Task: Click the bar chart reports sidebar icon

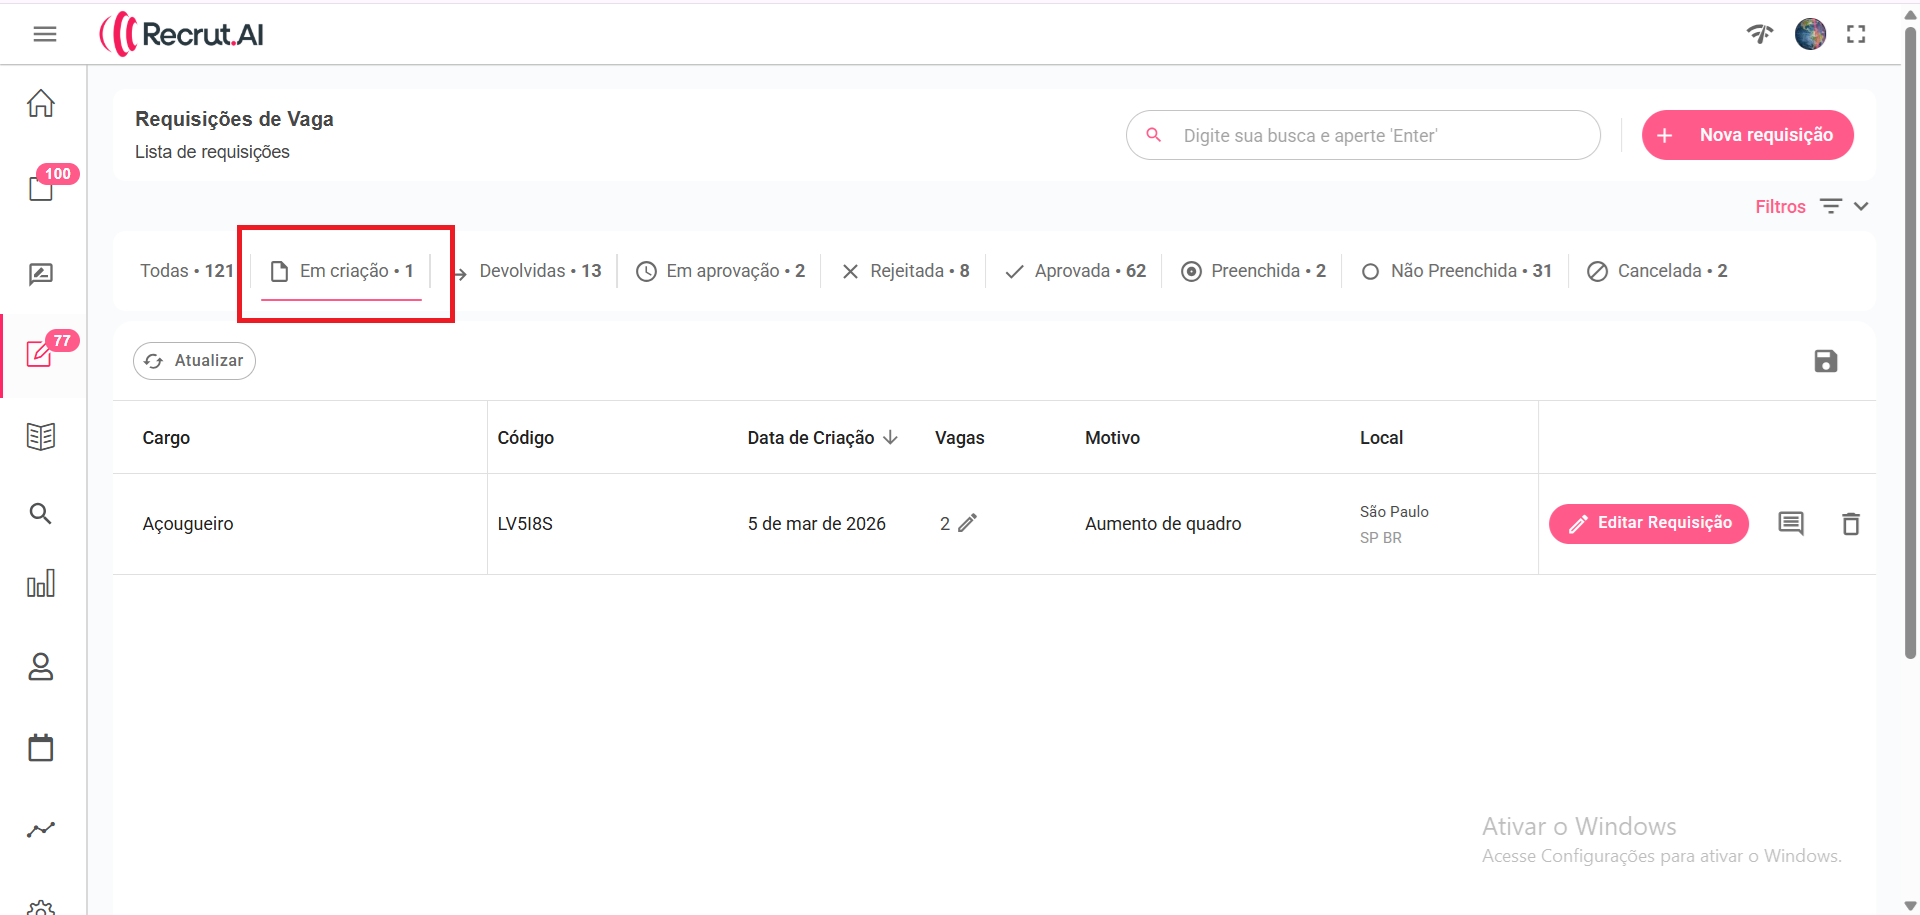Action: tap(41, 584)
